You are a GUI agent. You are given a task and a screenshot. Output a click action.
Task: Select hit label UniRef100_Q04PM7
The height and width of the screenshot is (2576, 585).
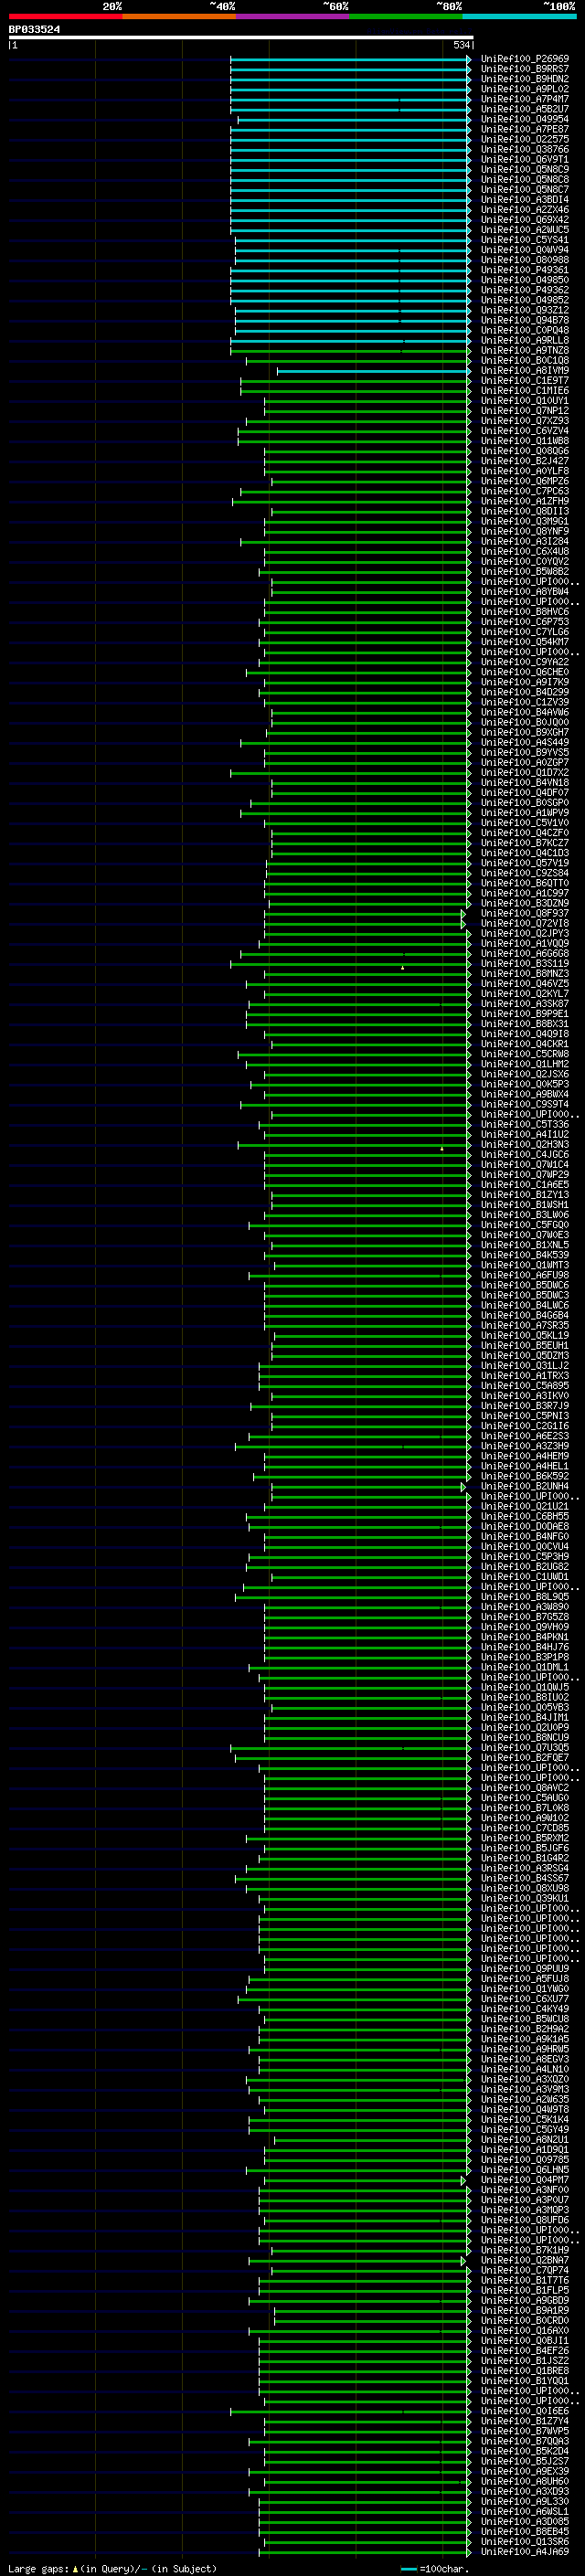[x=524, y=2179]
